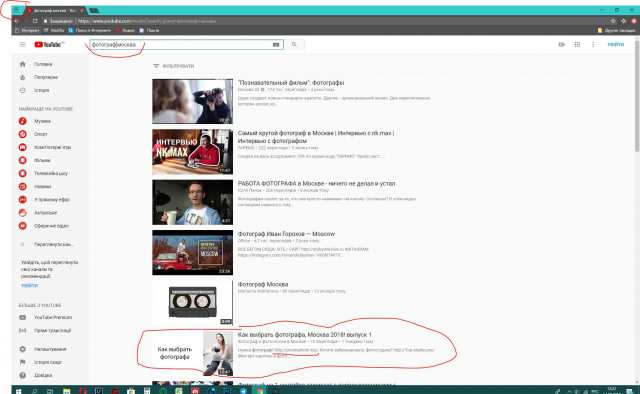Open the Яндекс bookmark

(125, 30)
